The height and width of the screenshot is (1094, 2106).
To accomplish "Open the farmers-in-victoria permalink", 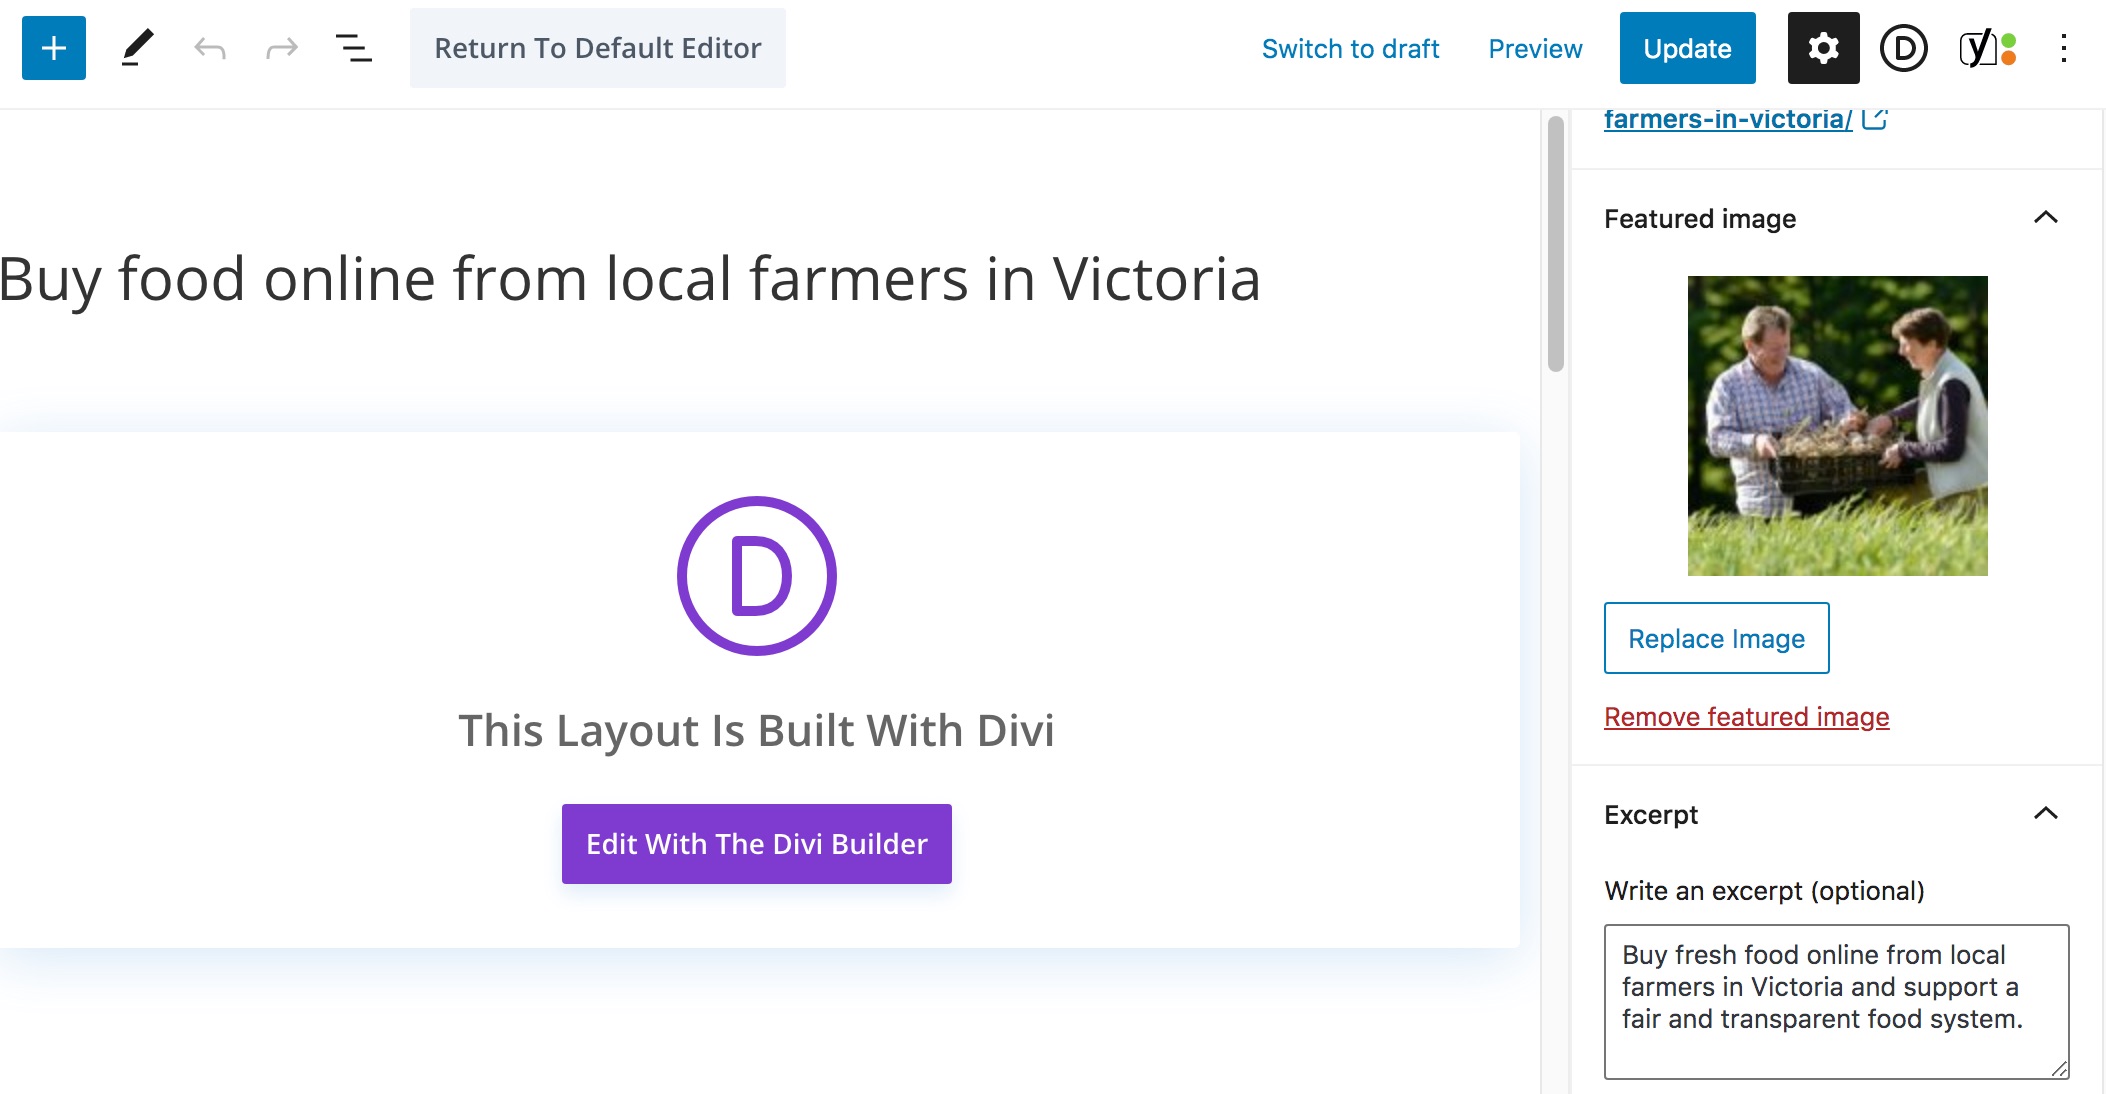I will (1728, 119).
